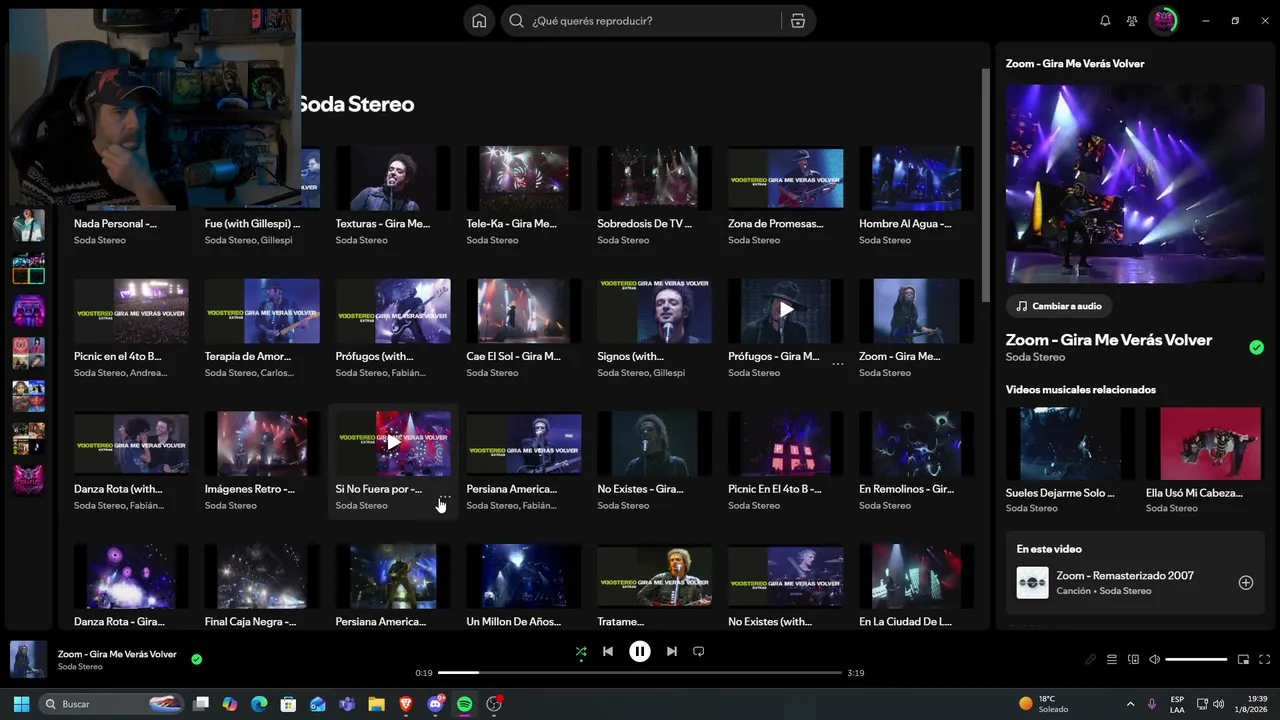
Task: Select 'Fue (with Gillespi)' video title
Action: [x=252, y=224]
